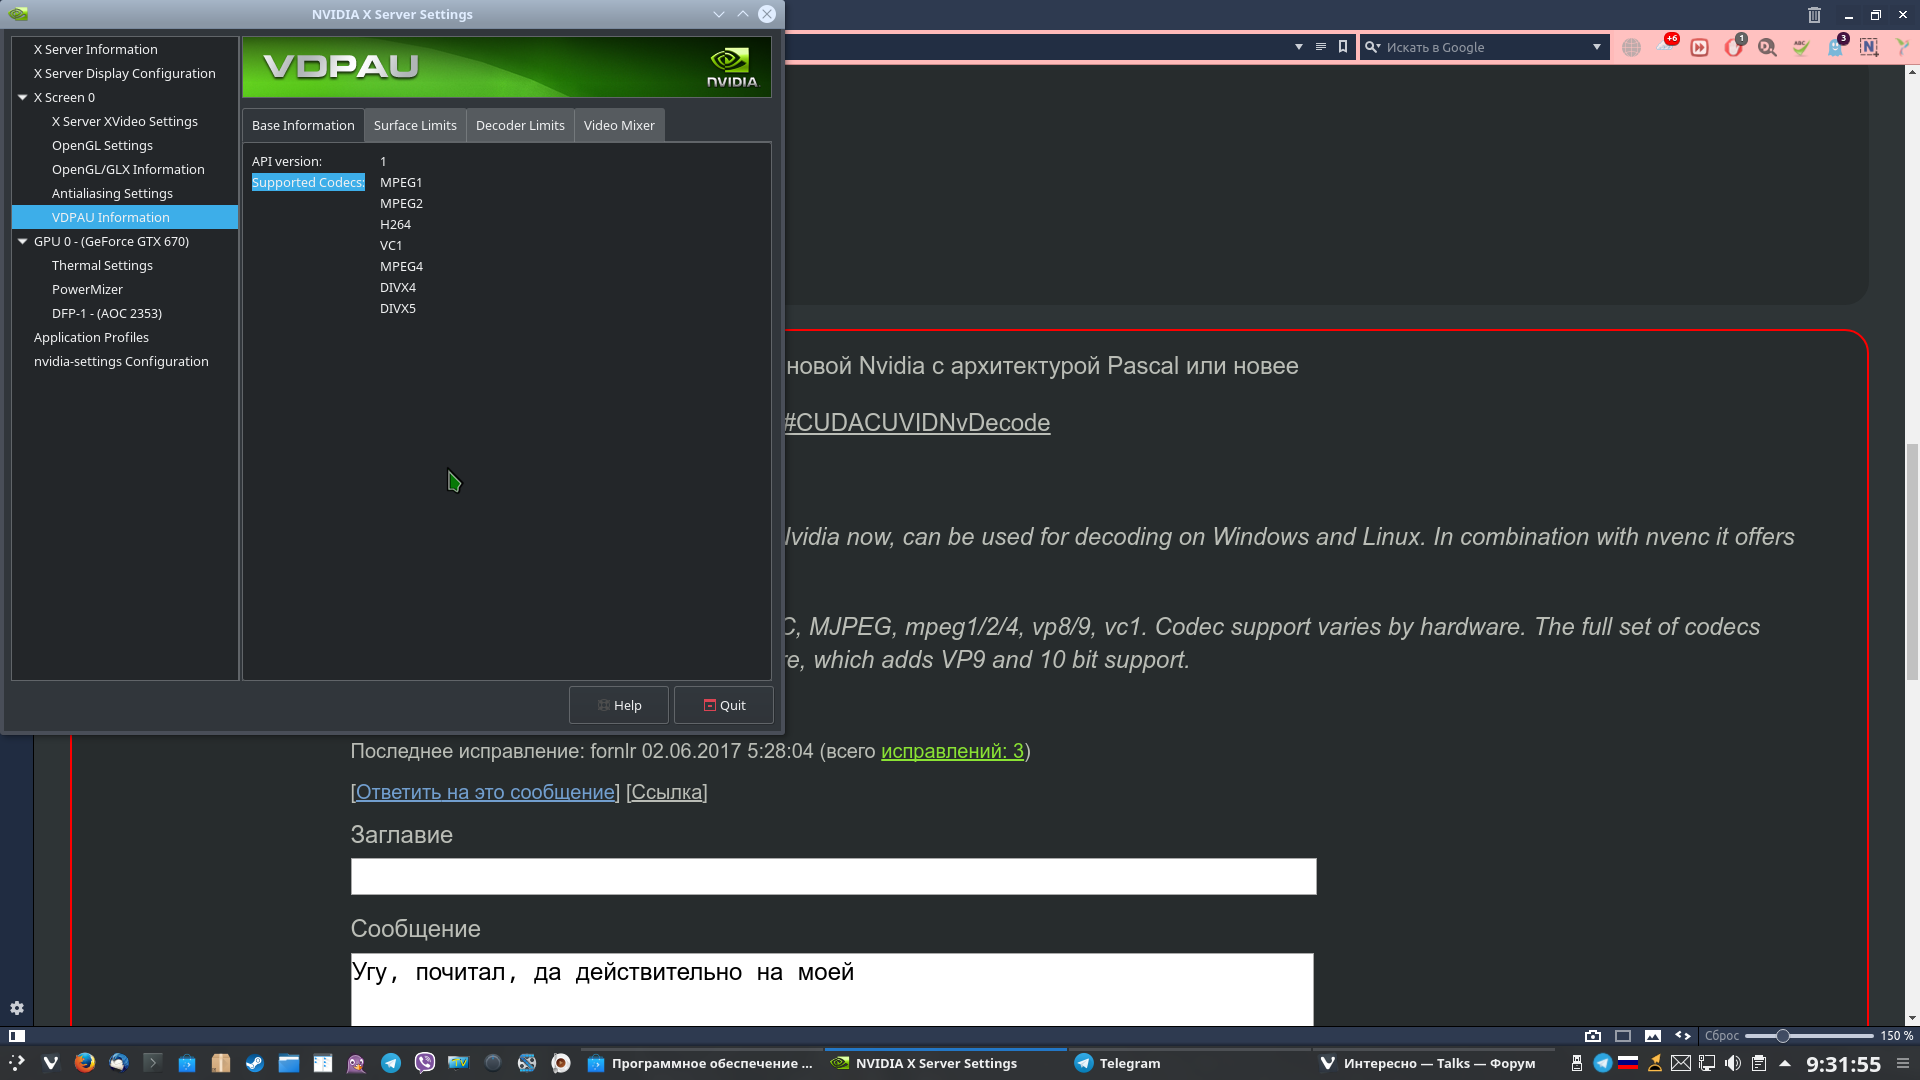
Task: Toggle the Vivaldi side panel button
Action: click(x=17, y=1036)
